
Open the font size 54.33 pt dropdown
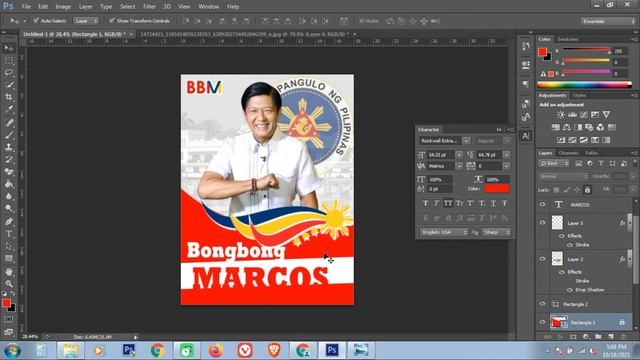point(459,155)
